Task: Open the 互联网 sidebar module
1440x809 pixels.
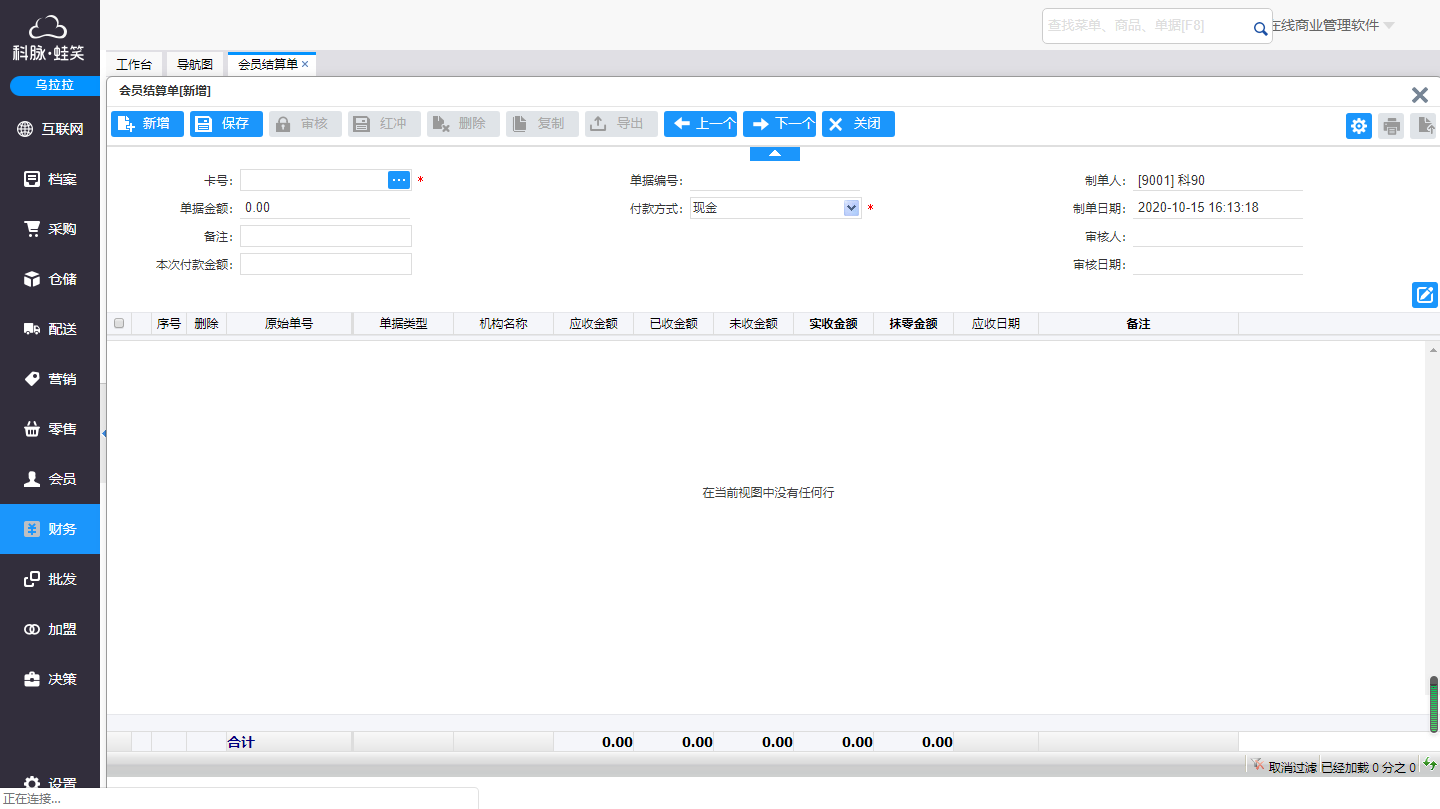Action: (x=50, y=129)
